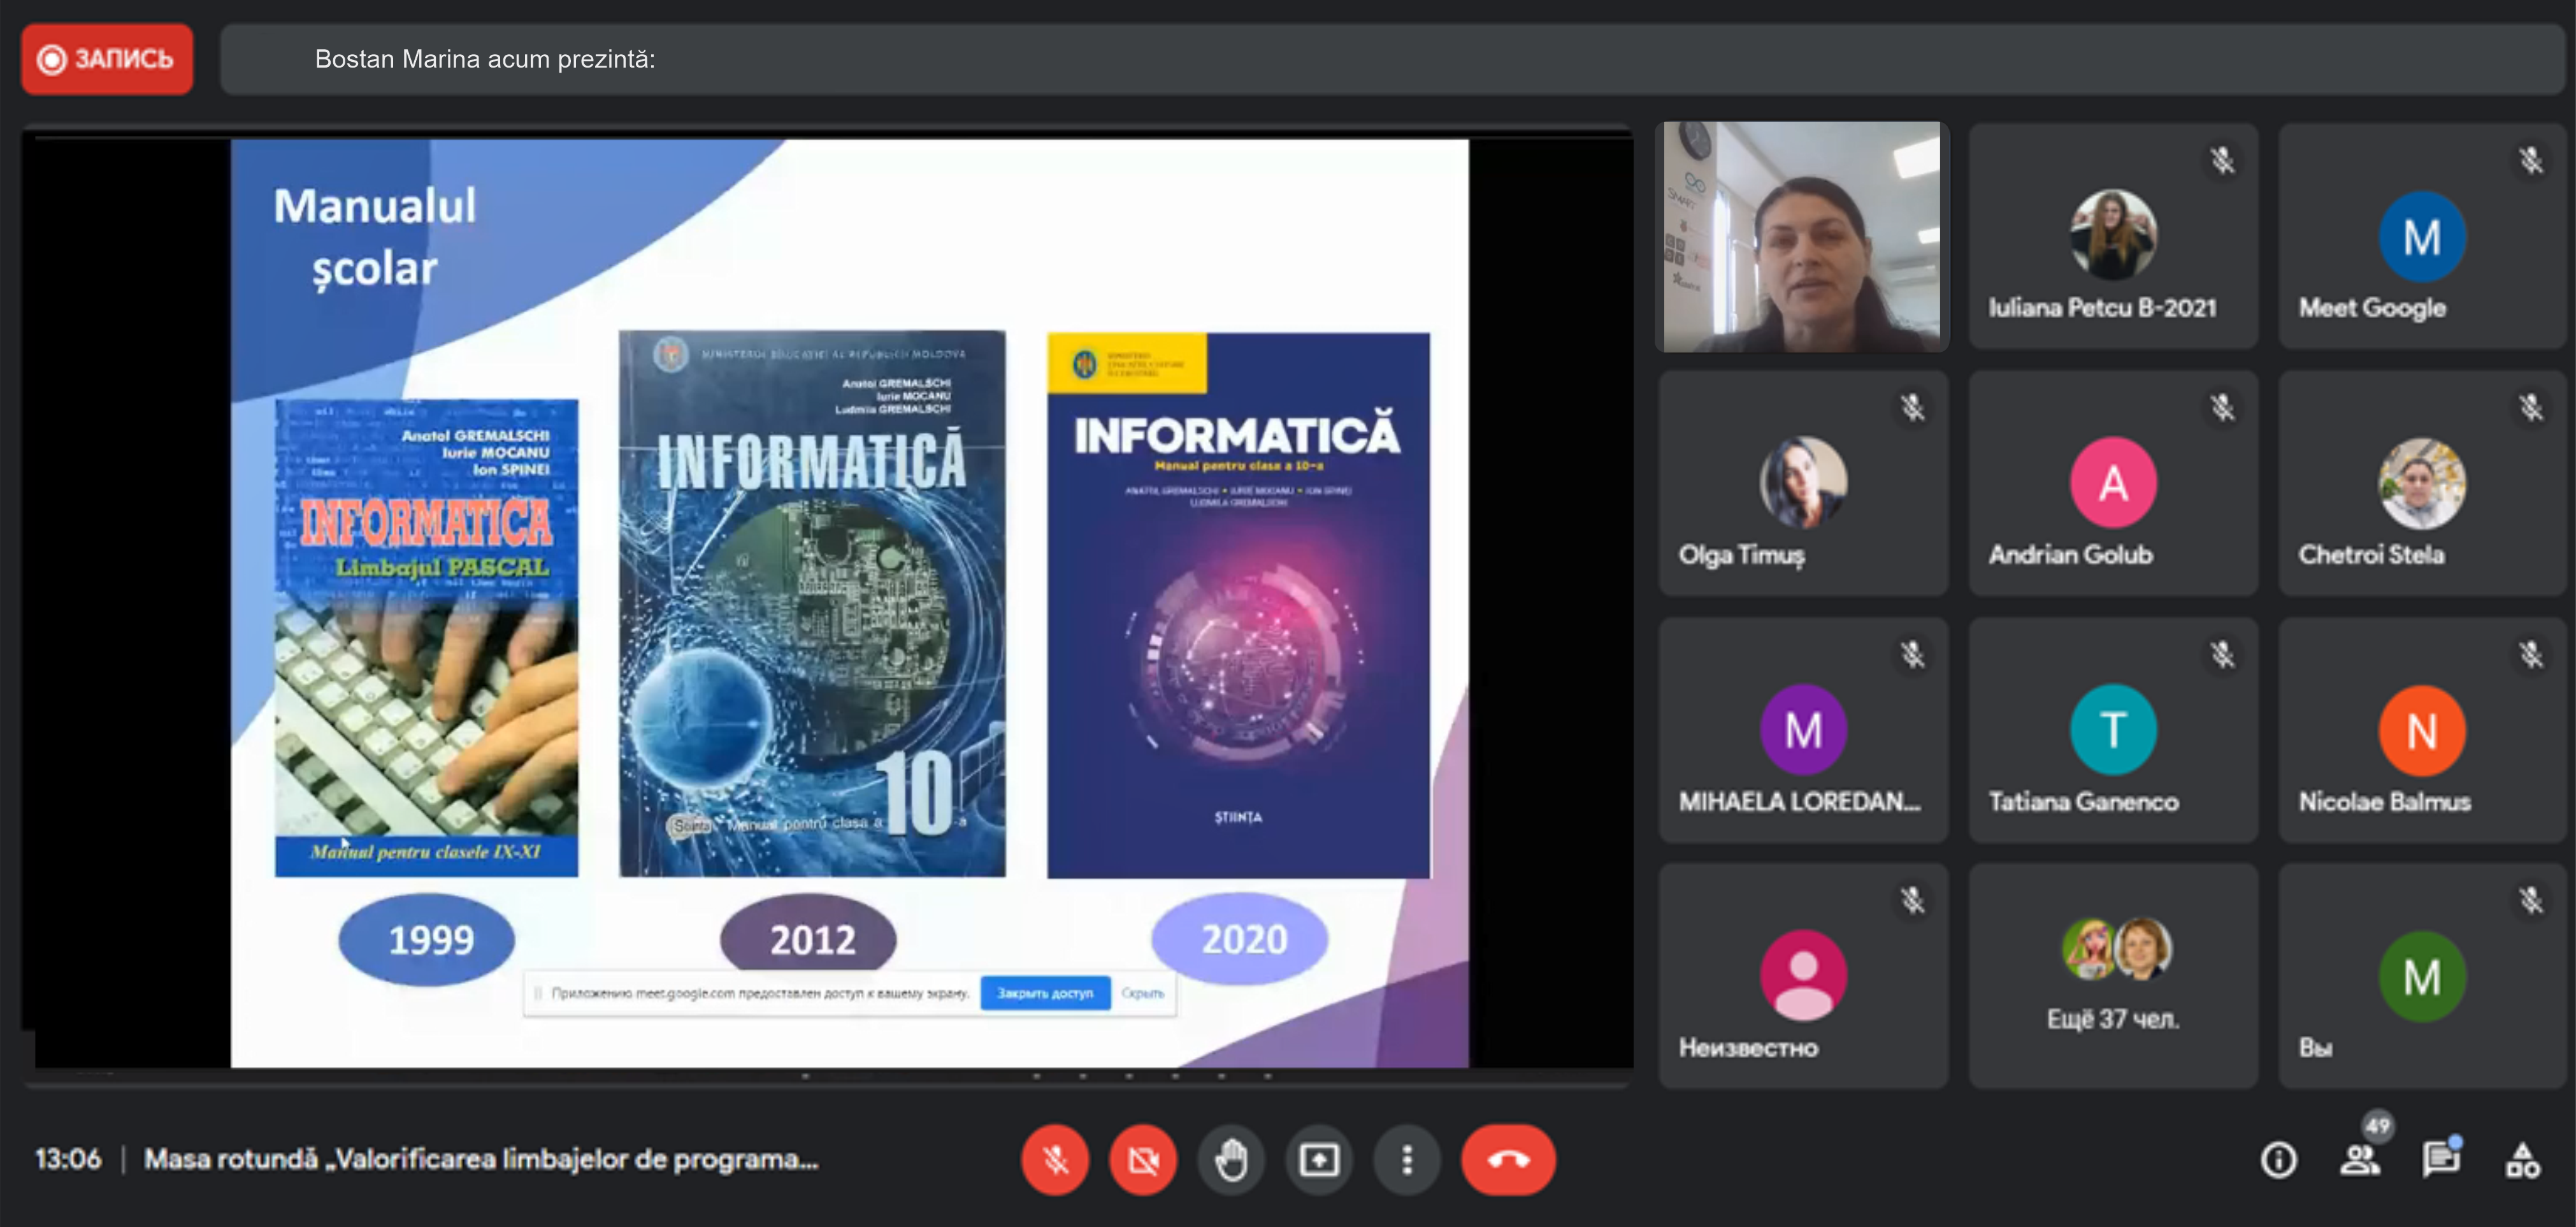This screenshot has width=2576, height=1227.
Task: Raise hand using the hand icon
Action: pyautogui.click(x=1231, y=1160)
